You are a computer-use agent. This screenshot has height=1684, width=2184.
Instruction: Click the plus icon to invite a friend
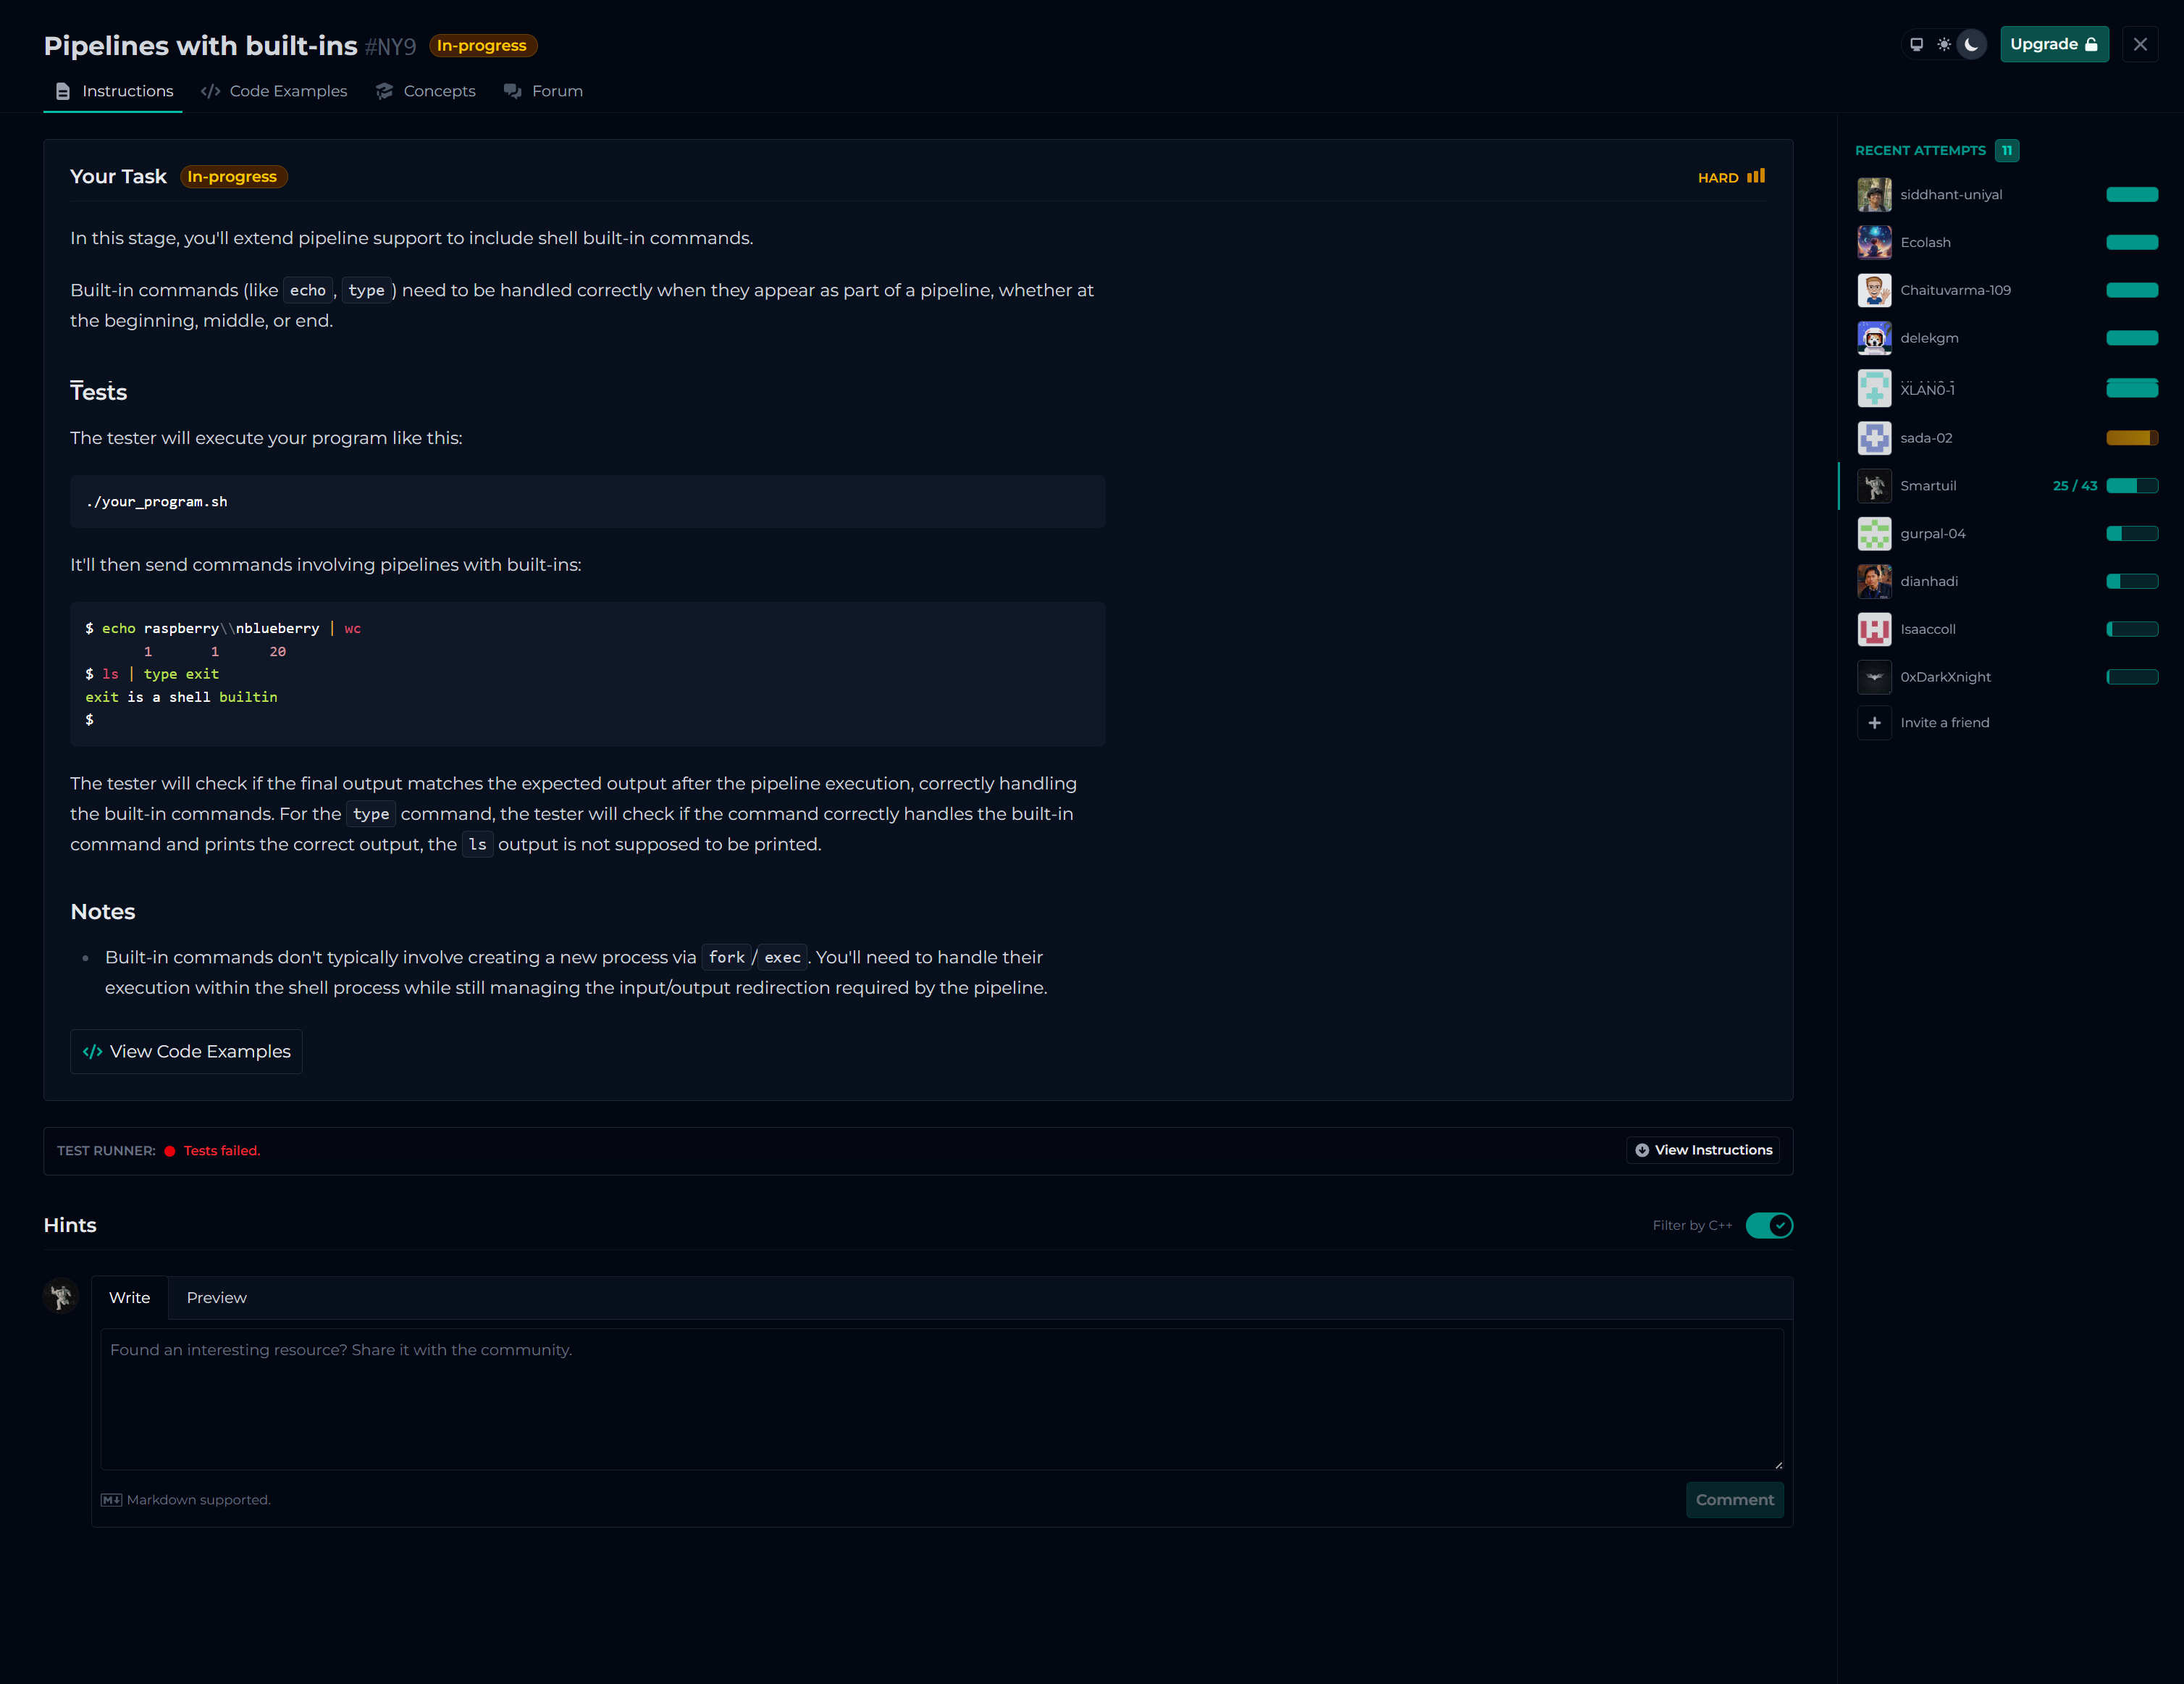1874,723
